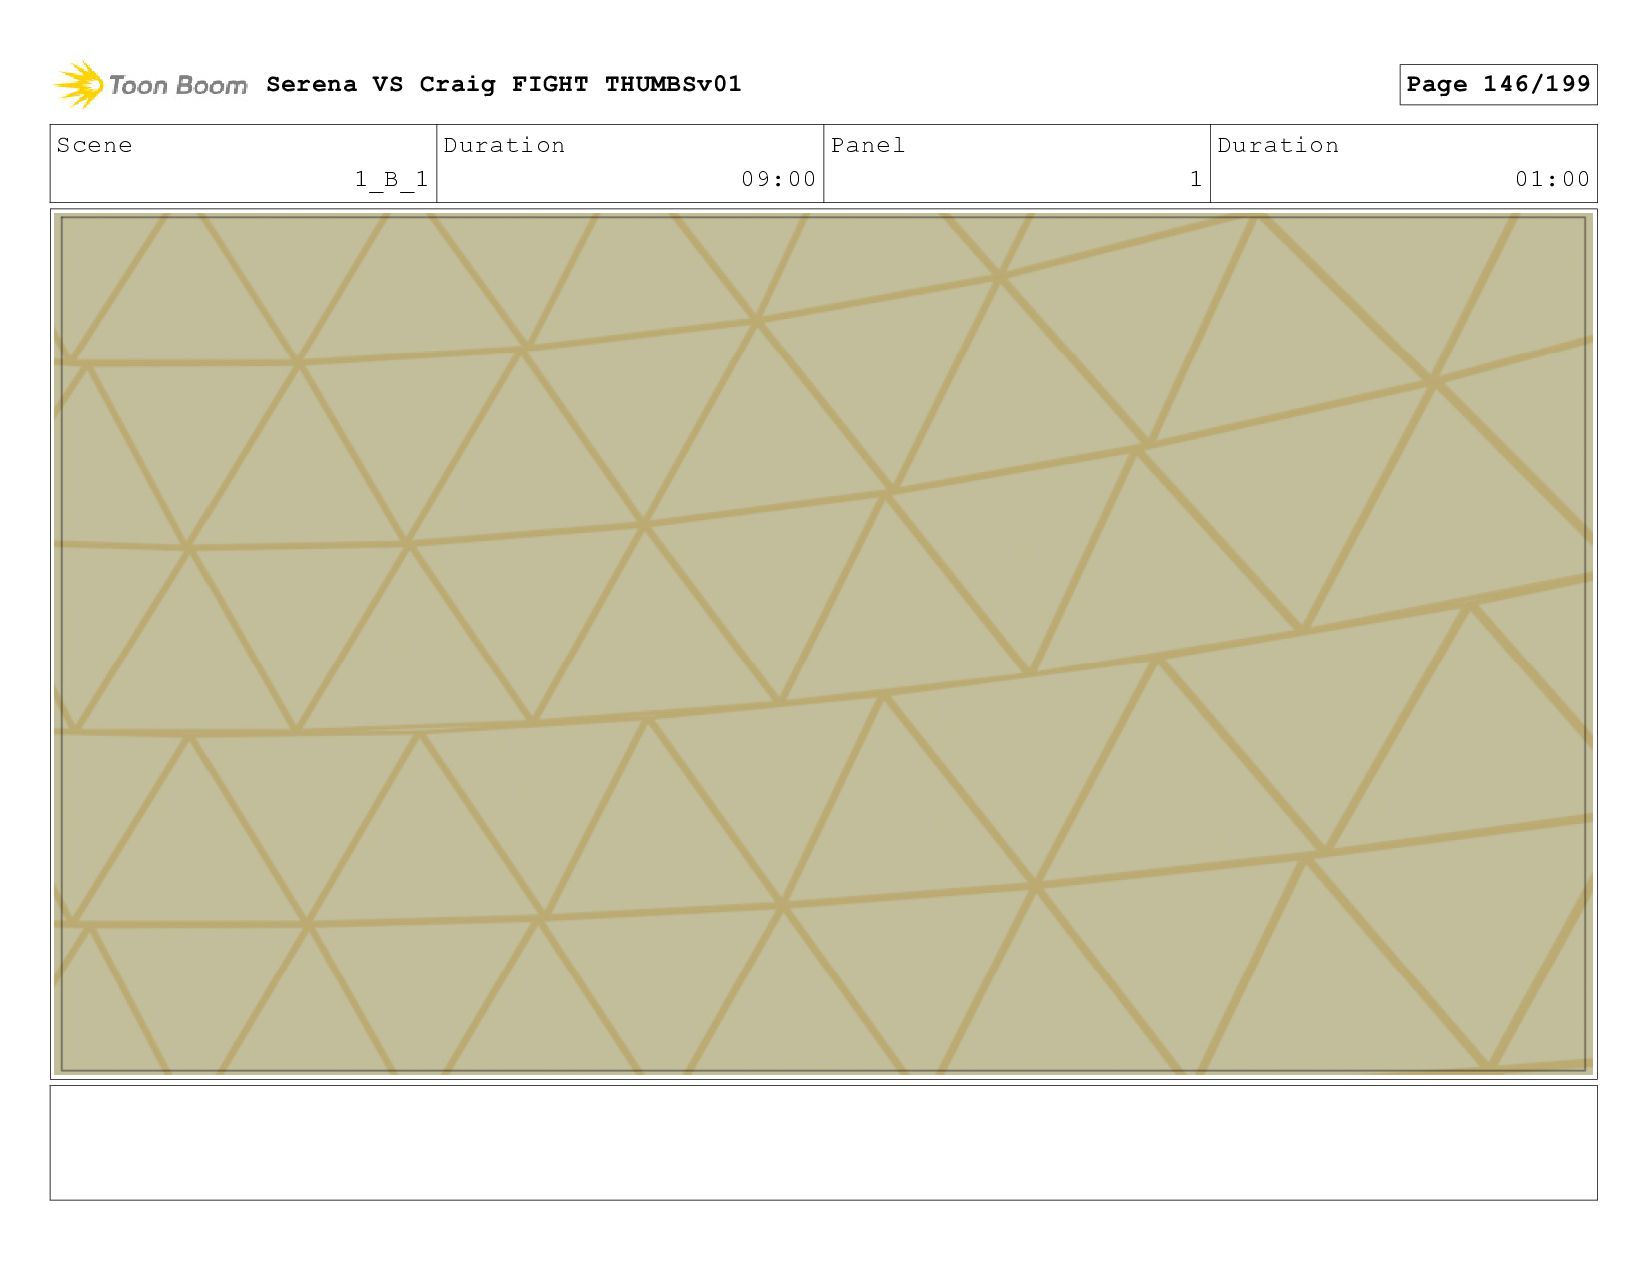Click the panel duration value '01:00'
Image resolution: width=1650 pixels, height=1275 pixels.
point(1552,179)
